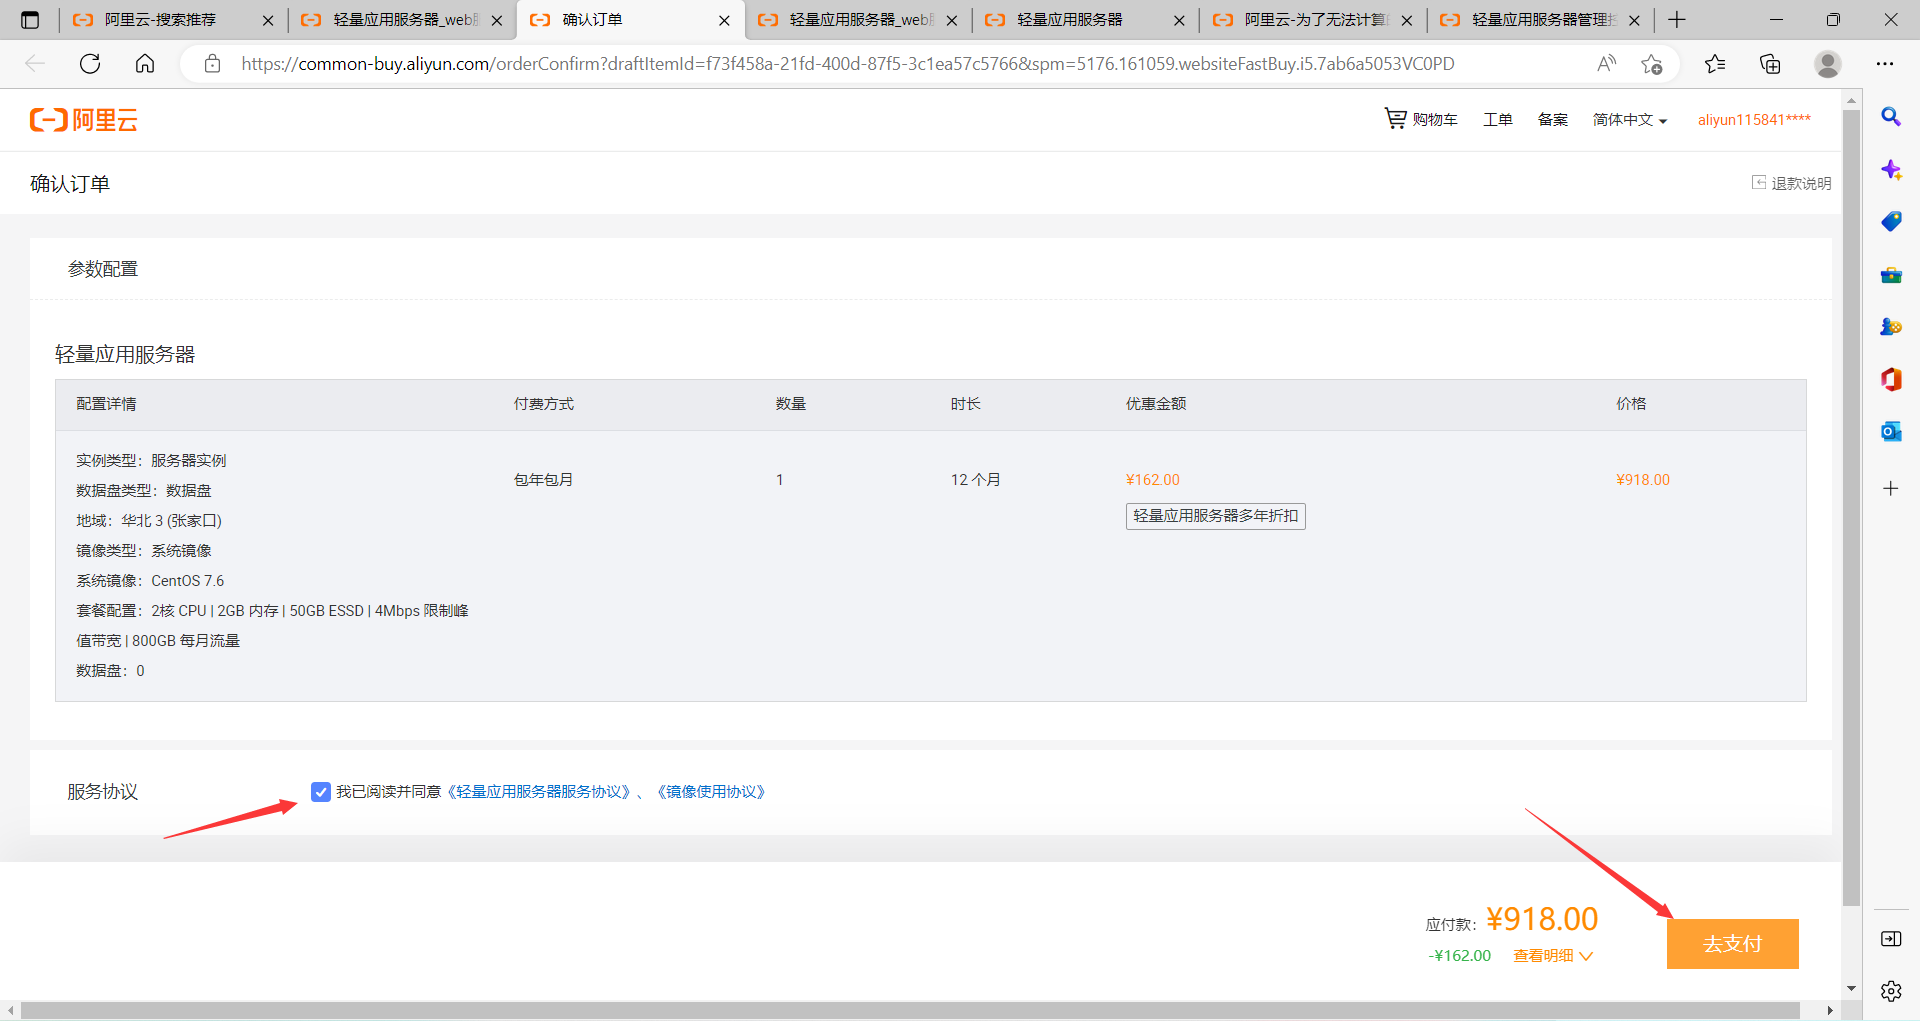
Task: Open the Favorites list icon
Action: point(1715,64)
